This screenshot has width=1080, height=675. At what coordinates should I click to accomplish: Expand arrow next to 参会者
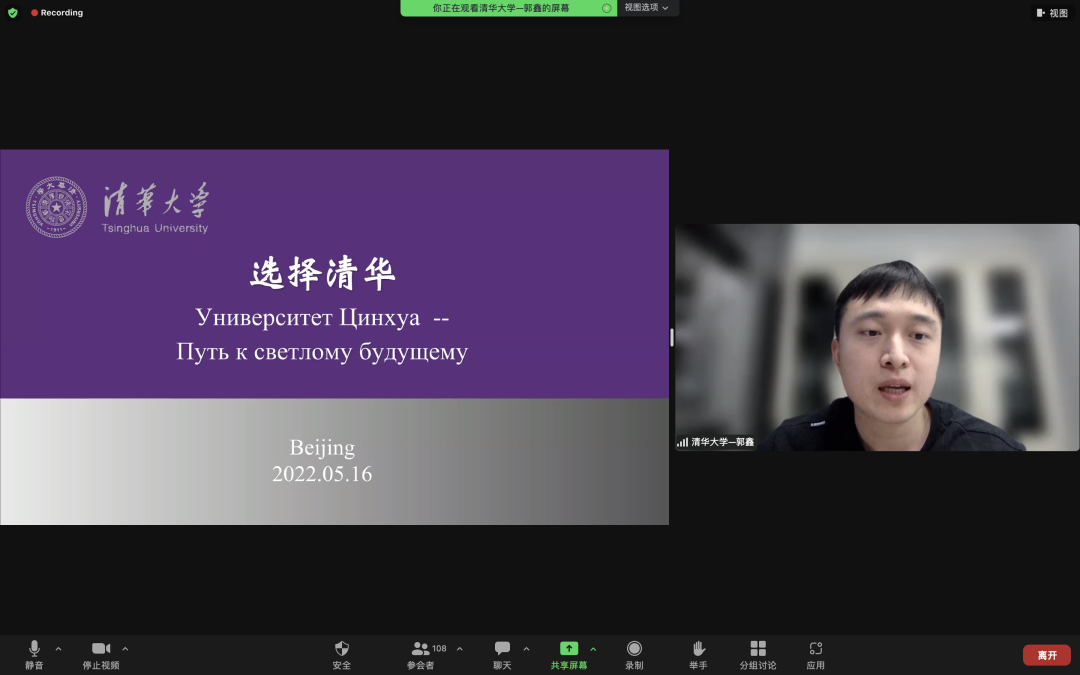(x=459, y=649)
